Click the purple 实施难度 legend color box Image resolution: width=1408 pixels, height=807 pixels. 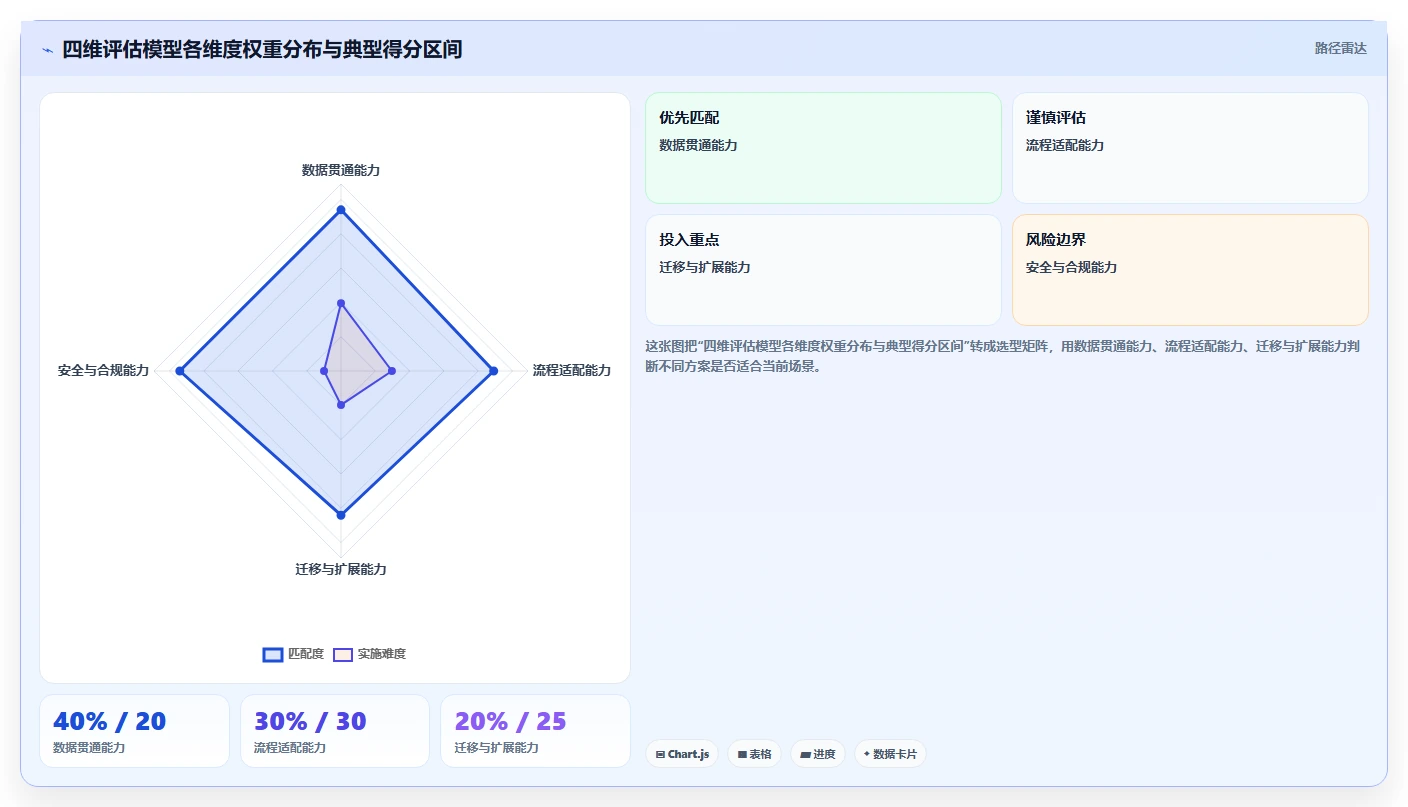click(343, 654)
